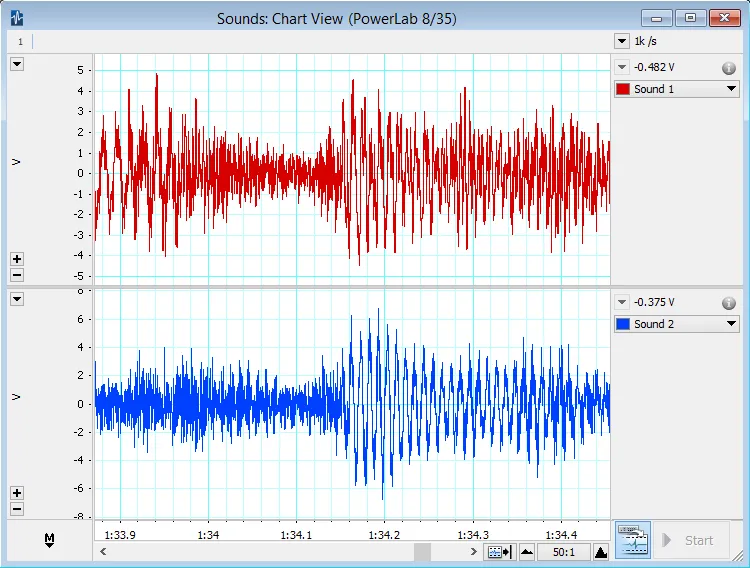The image size is (750, 568).
Task: Zoom out Sound 1 amplitude with minus button
Action: pos(17,275)
